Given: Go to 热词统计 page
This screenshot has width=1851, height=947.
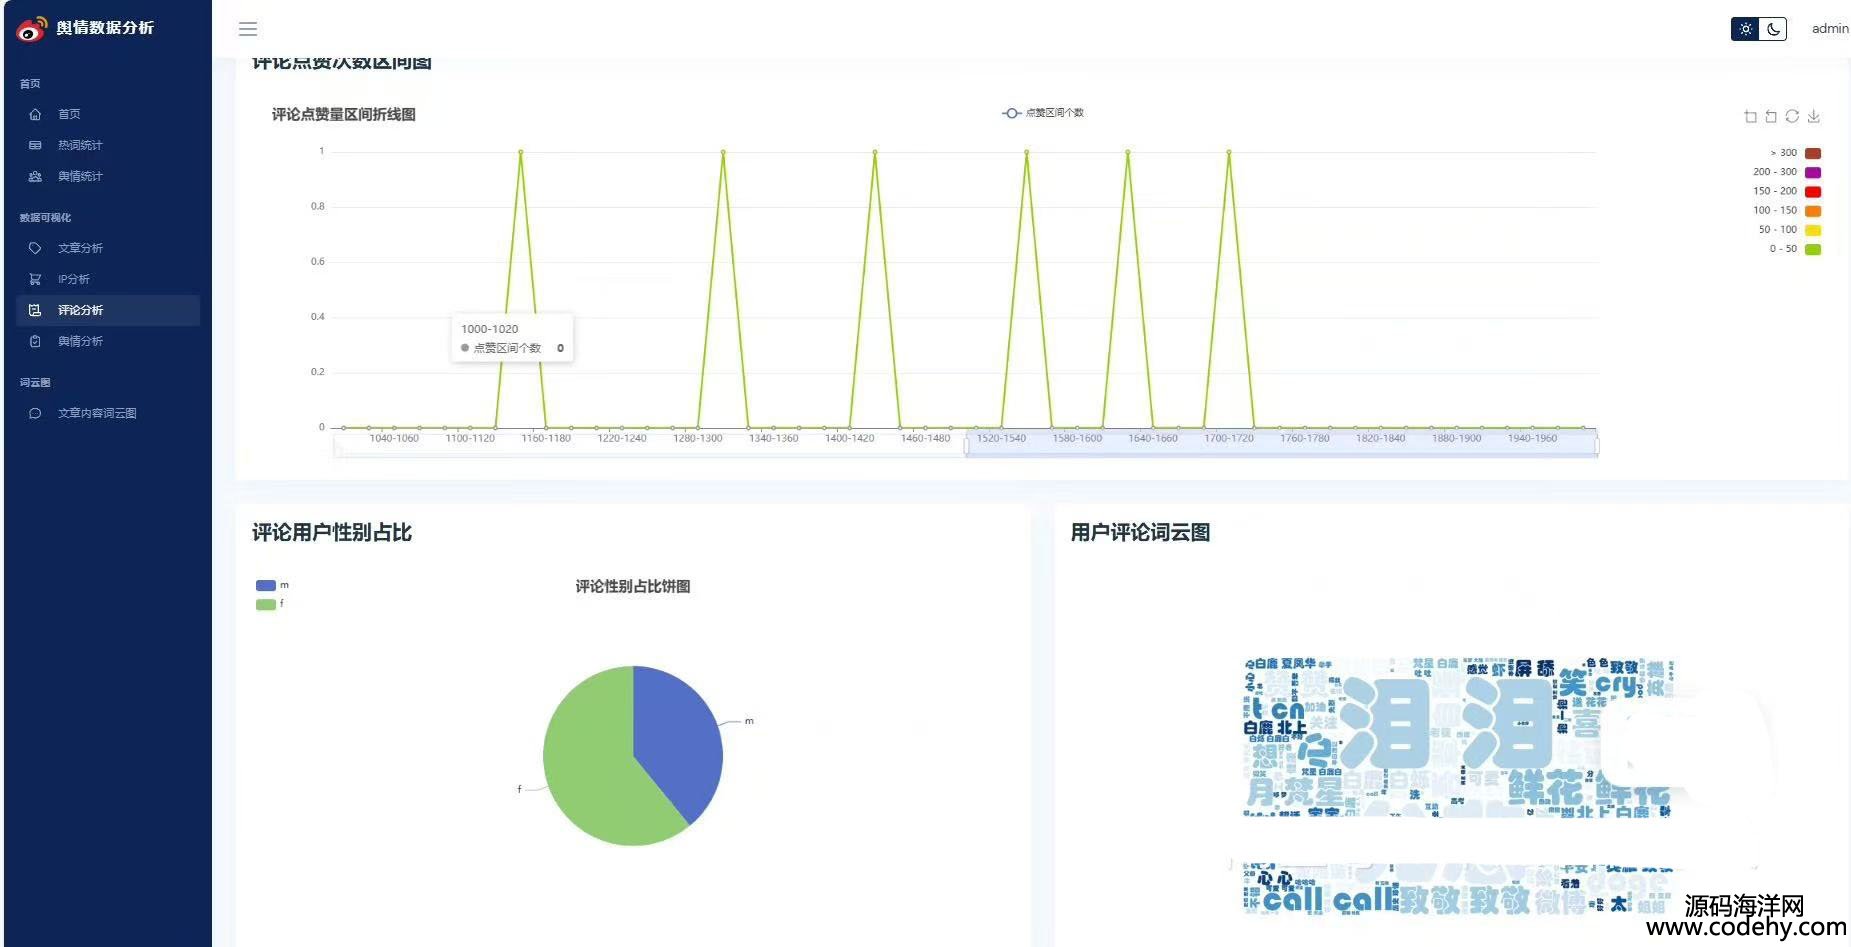Looking at the screenshot, I should point(80,145).
